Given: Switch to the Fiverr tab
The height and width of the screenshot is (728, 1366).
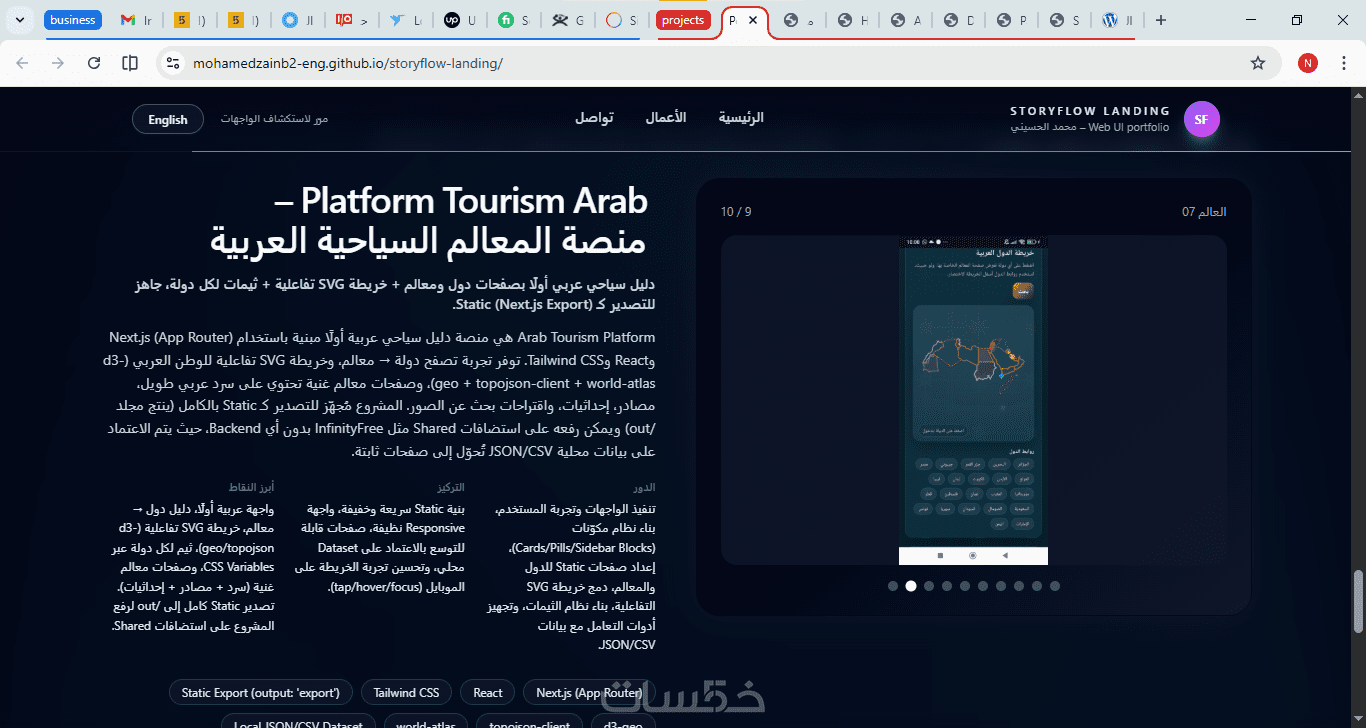Looking at the screenshot, I should 513,20.
